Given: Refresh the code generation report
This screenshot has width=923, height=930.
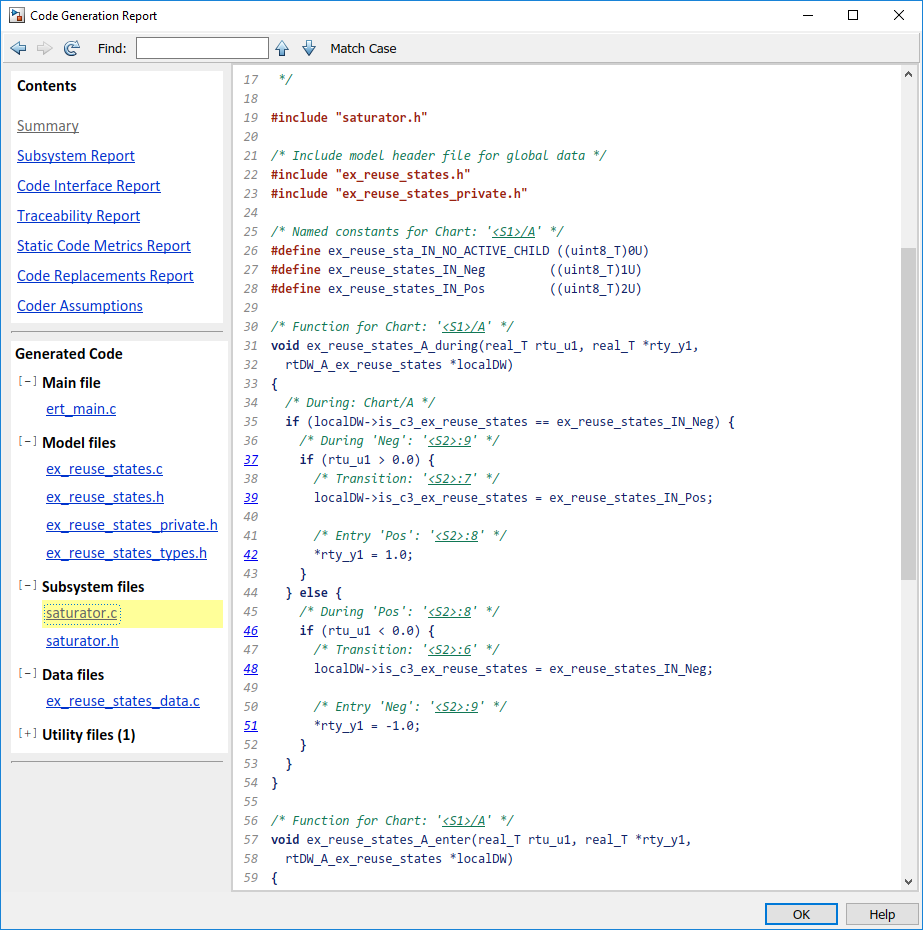Looking at the screenshot, I should 70,48.
